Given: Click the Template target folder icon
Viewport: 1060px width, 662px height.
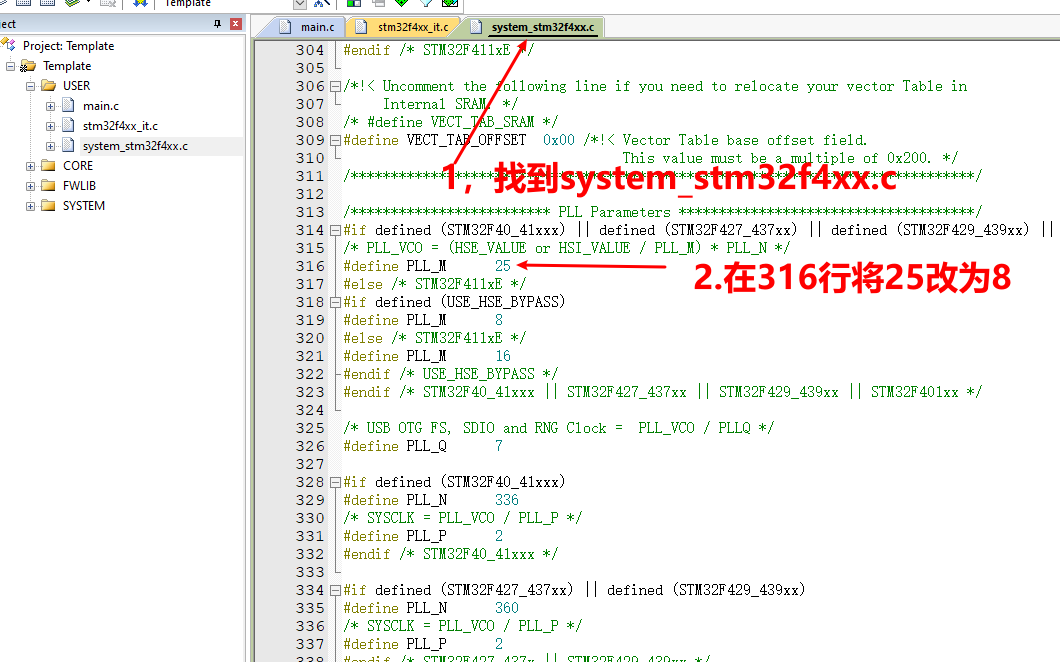Looking at the screenshot, I should click(x=28, y=66).
